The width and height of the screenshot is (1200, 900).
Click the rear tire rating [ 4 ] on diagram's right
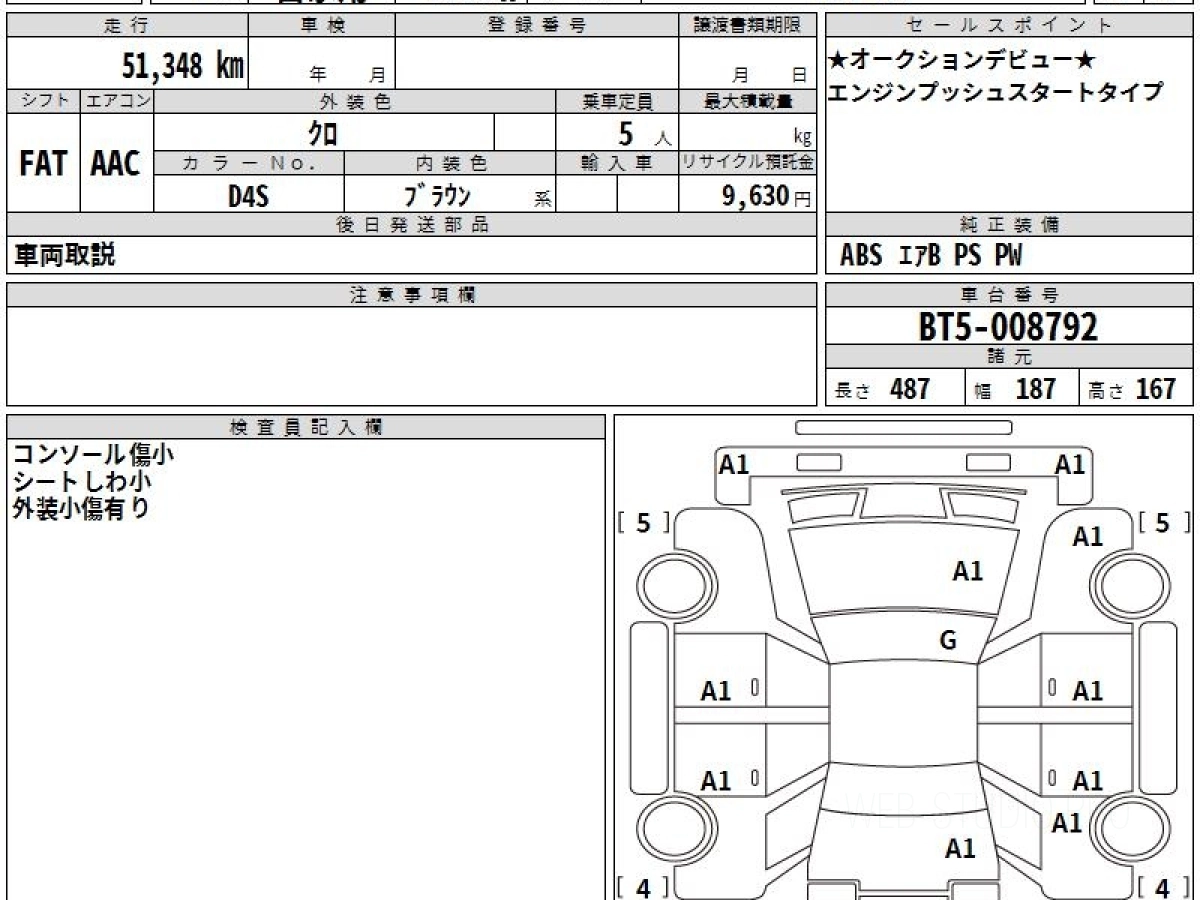pos(1162,886)
